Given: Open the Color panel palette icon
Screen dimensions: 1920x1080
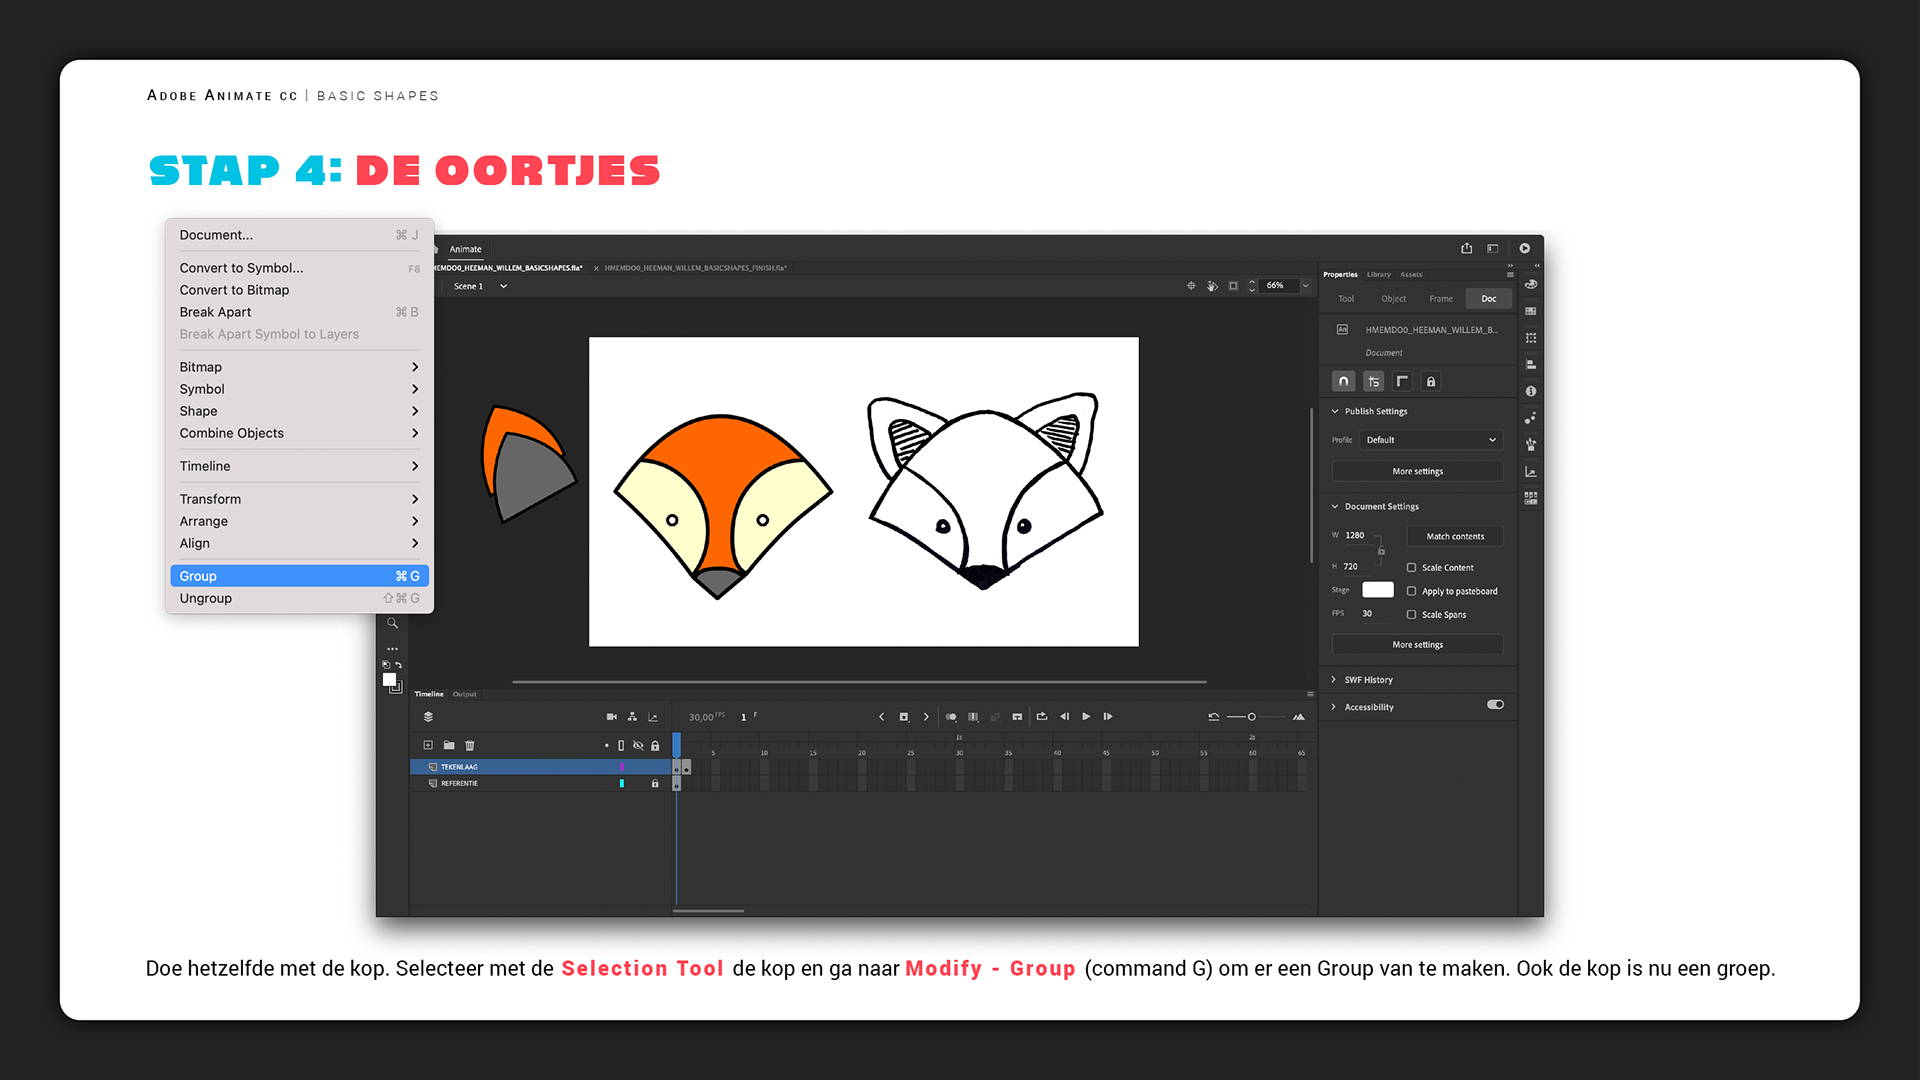Looking at the screenshot, I should [1531, 285].
